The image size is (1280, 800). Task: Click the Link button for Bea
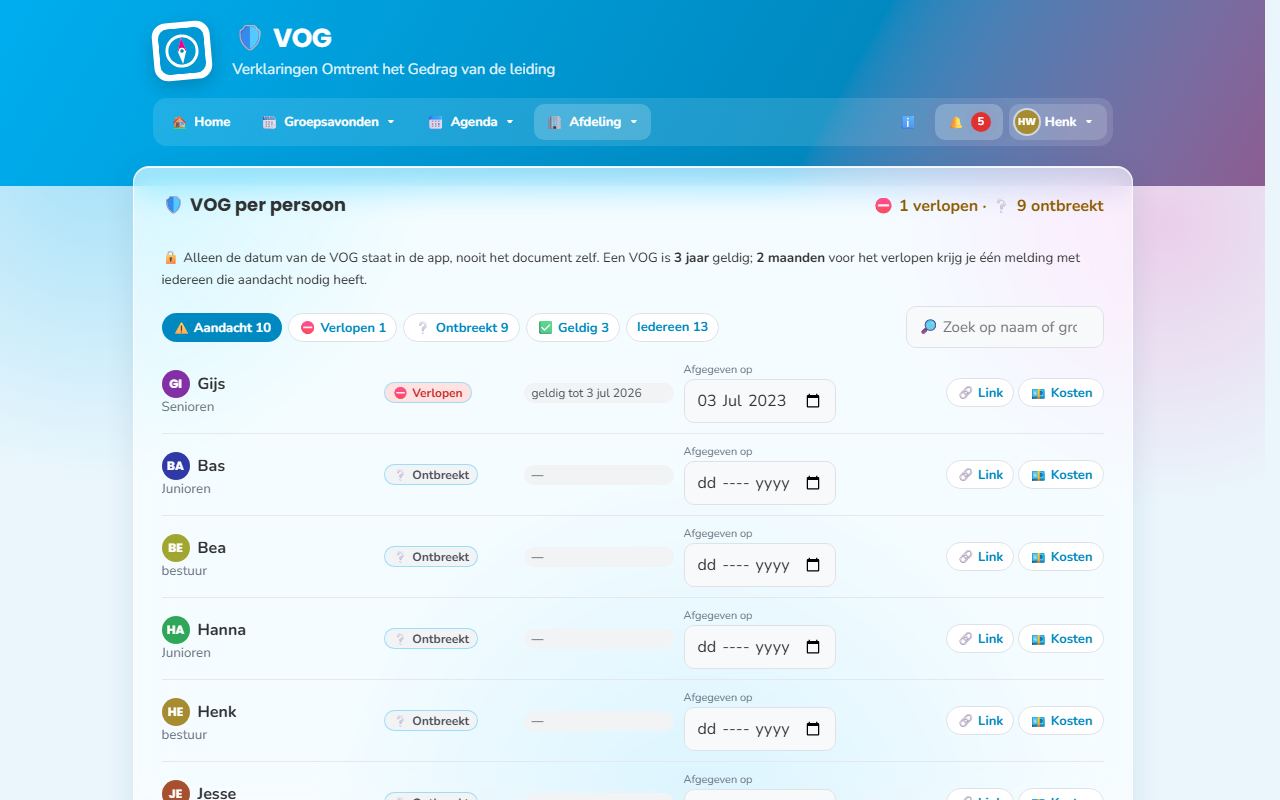[980, 557]
